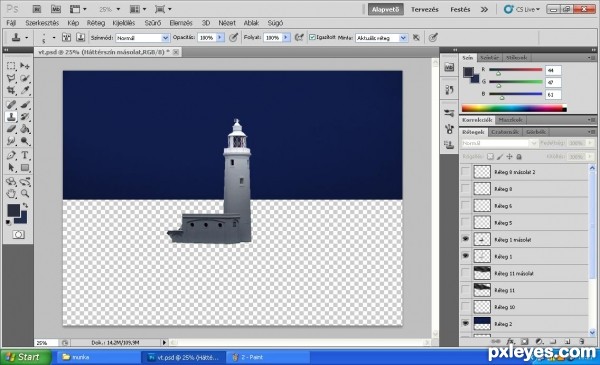
Task: Select the Path Selection arrow tool
Action: pyautogui.click(x=11, y=168)
